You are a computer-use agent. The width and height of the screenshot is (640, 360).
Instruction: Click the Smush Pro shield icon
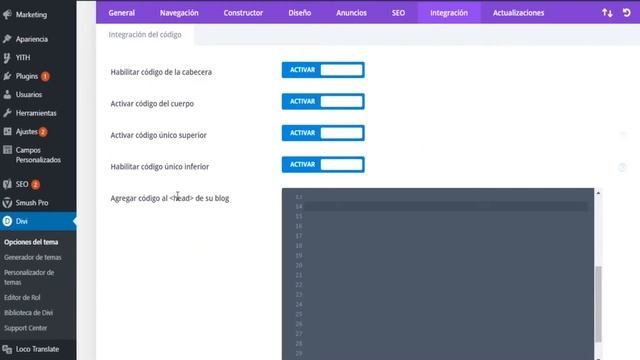click(7, 202)
